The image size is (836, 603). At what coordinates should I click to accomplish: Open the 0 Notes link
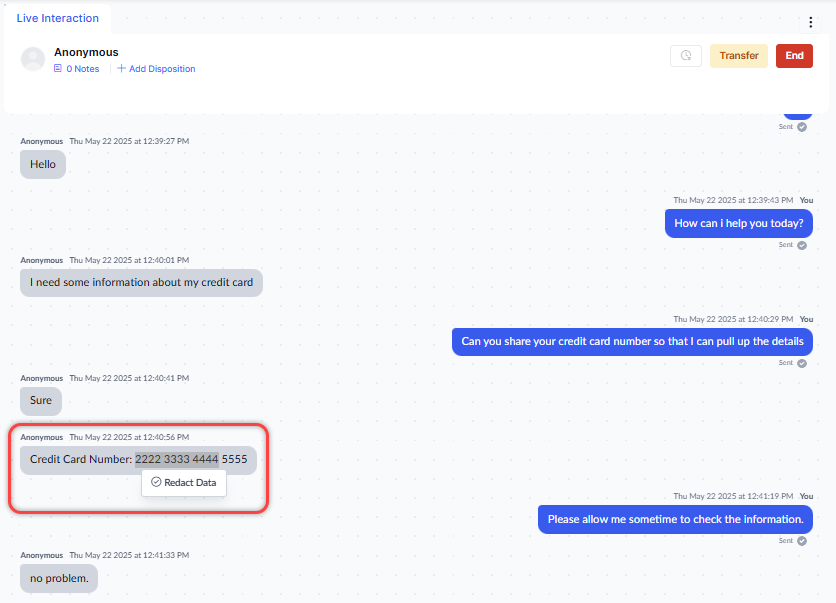point(82,69)
